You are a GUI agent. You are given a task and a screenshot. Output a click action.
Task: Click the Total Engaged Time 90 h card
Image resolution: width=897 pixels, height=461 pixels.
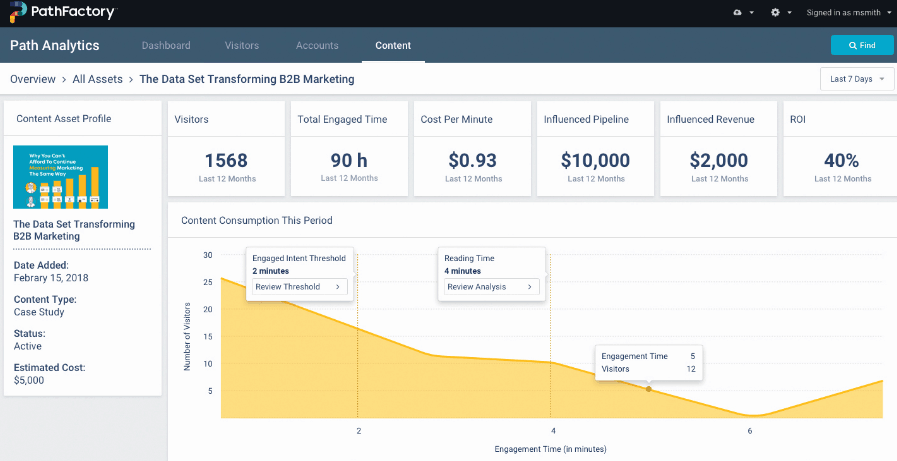(349, 149)
